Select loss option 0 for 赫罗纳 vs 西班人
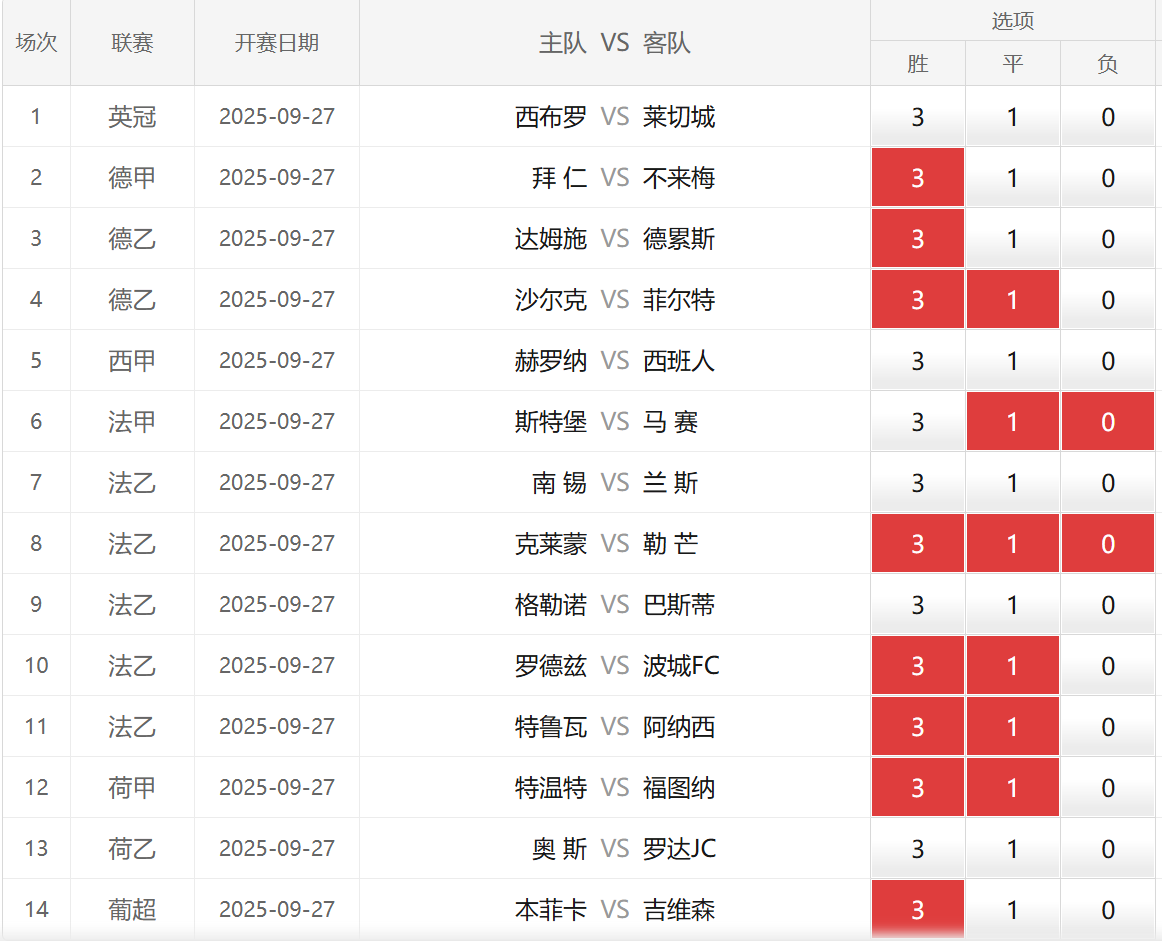This screenshot has width=1162, height=948. pos(1107,361)
